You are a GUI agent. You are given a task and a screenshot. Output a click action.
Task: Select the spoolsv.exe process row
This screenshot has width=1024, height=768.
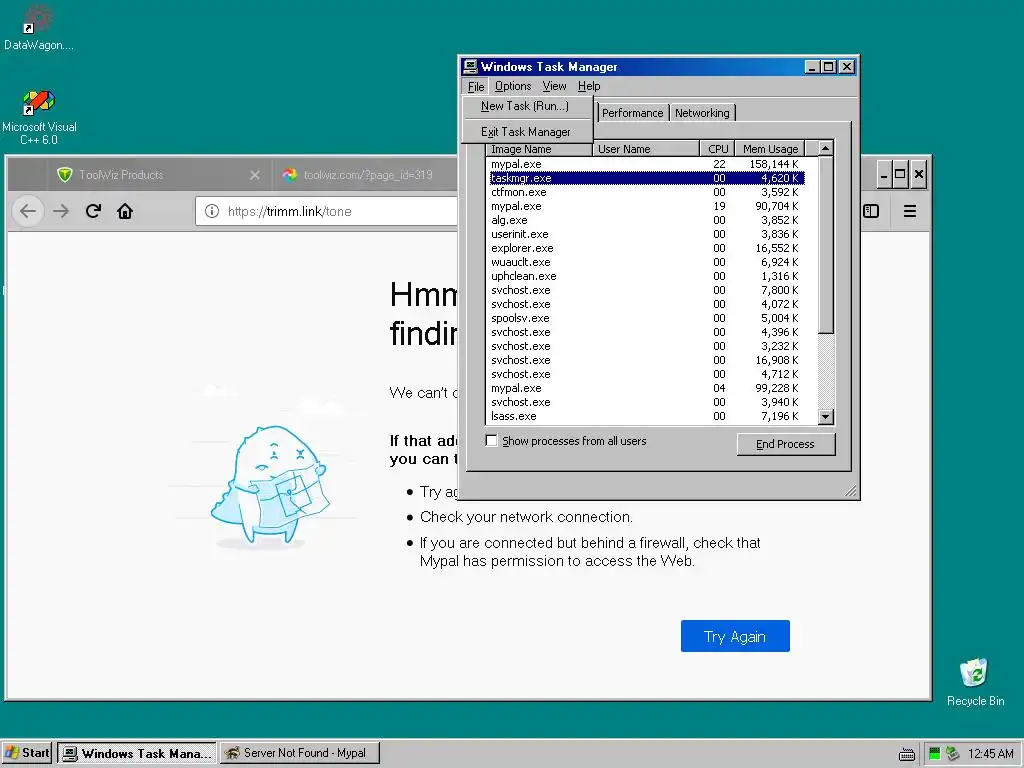pos(647,318)
